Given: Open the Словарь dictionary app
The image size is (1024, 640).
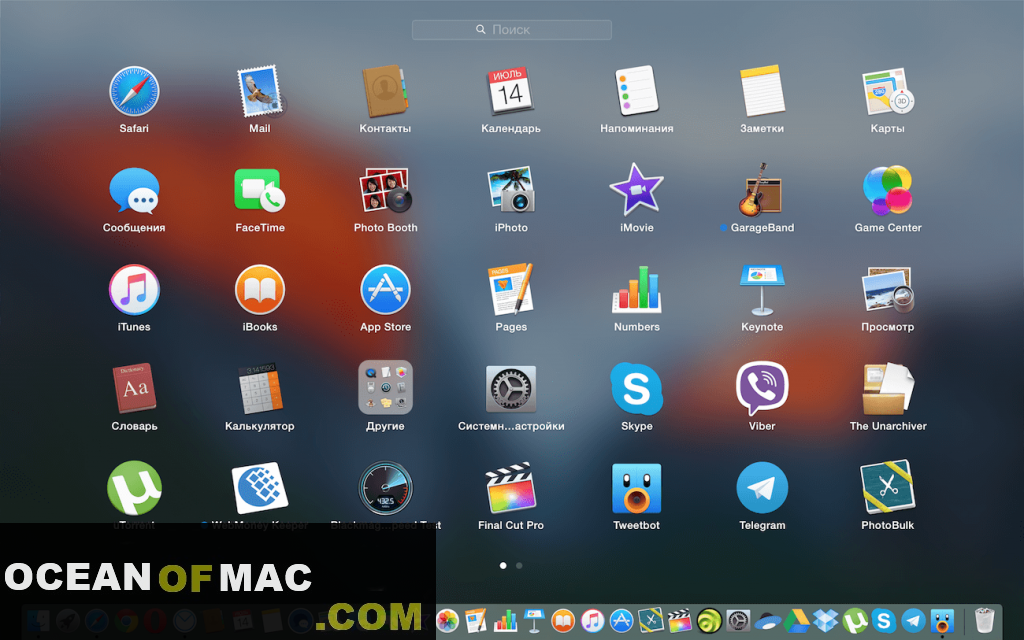Looking at the screenshot, I should (x=134, y=389).
